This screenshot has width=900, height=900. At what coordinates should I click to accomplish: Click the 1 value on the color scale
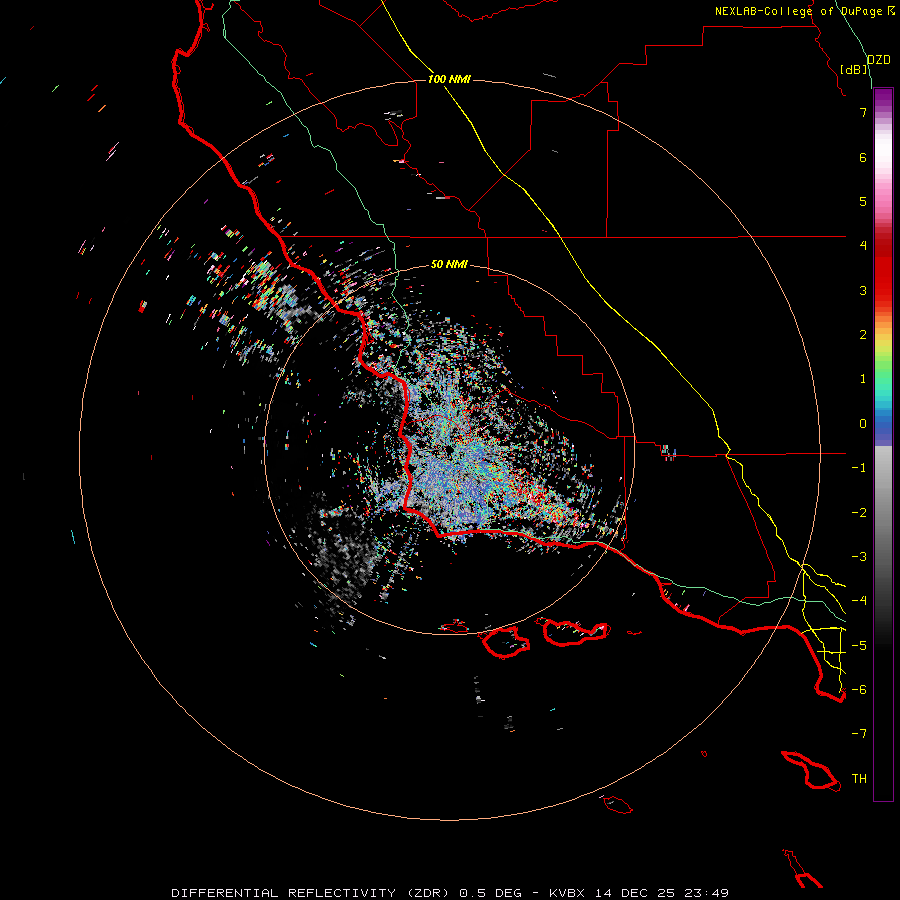click(863, 379)
